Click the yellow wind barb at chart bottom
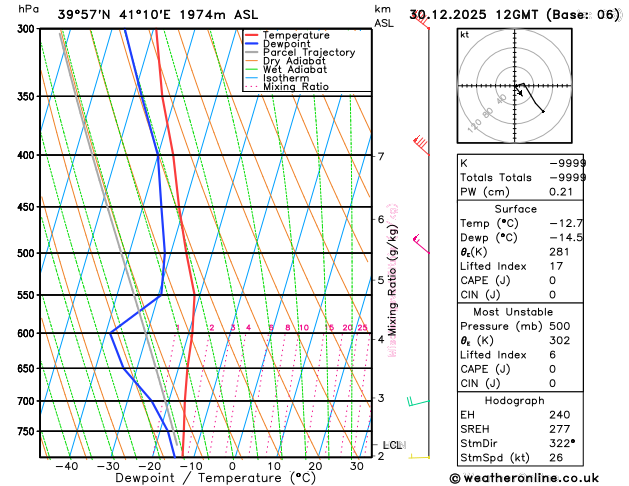The image size is (629, 486). (x=419, y=457)
